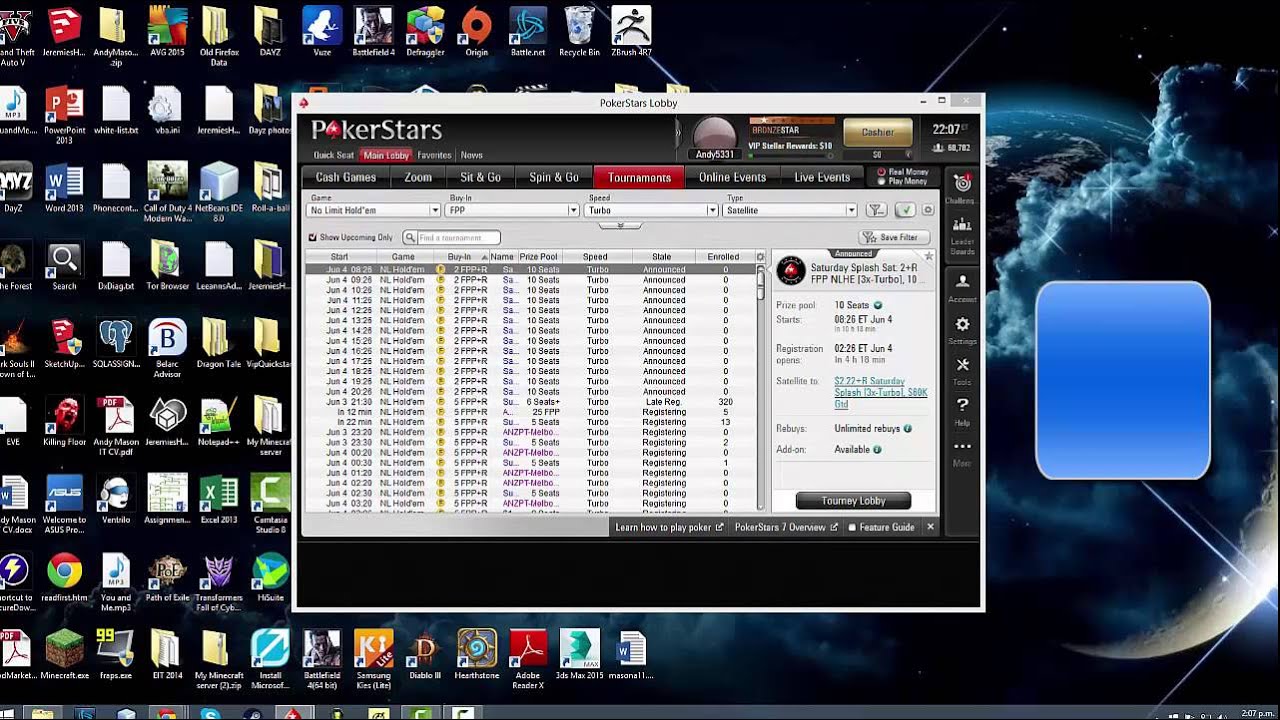
Task: Click the Save Filter button
Action: 893,237
